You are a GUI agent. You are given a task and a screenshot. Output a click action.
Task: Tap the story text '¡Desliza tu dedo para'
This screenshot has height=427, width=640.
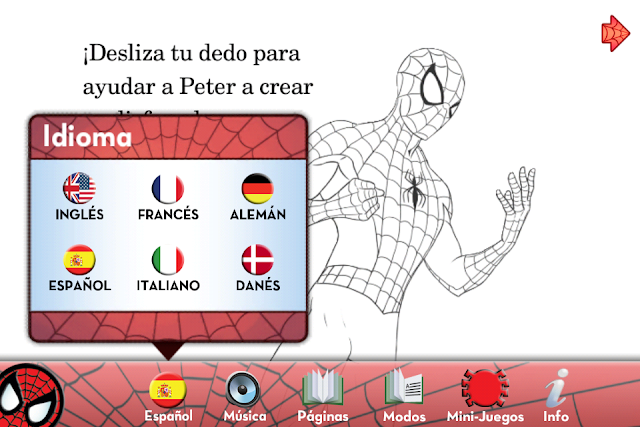(191, 53)
